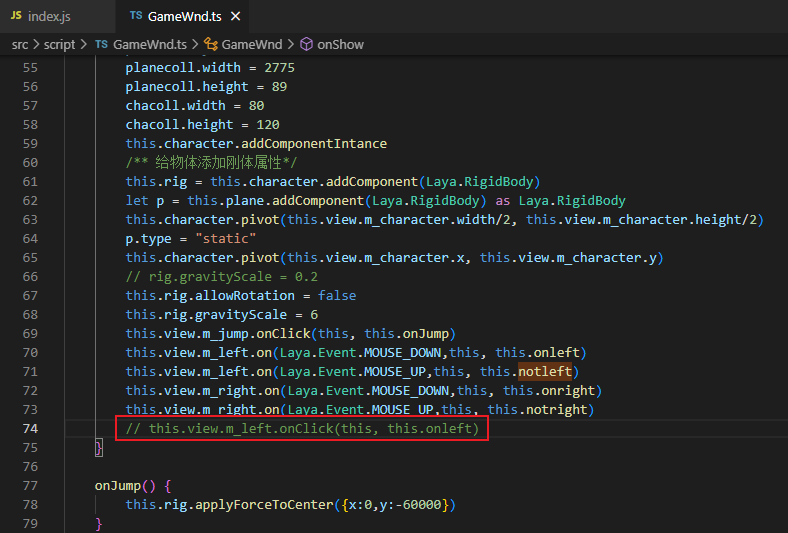Viewport: 788px width, 533px height.
Task: Click 'addComponentIntance' on line 59
Action: click(x=314, y=144)
